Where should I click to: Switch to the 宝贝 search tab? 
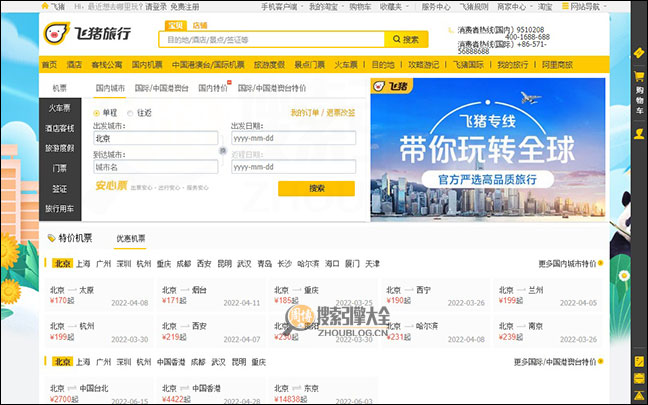pos(176,26)
